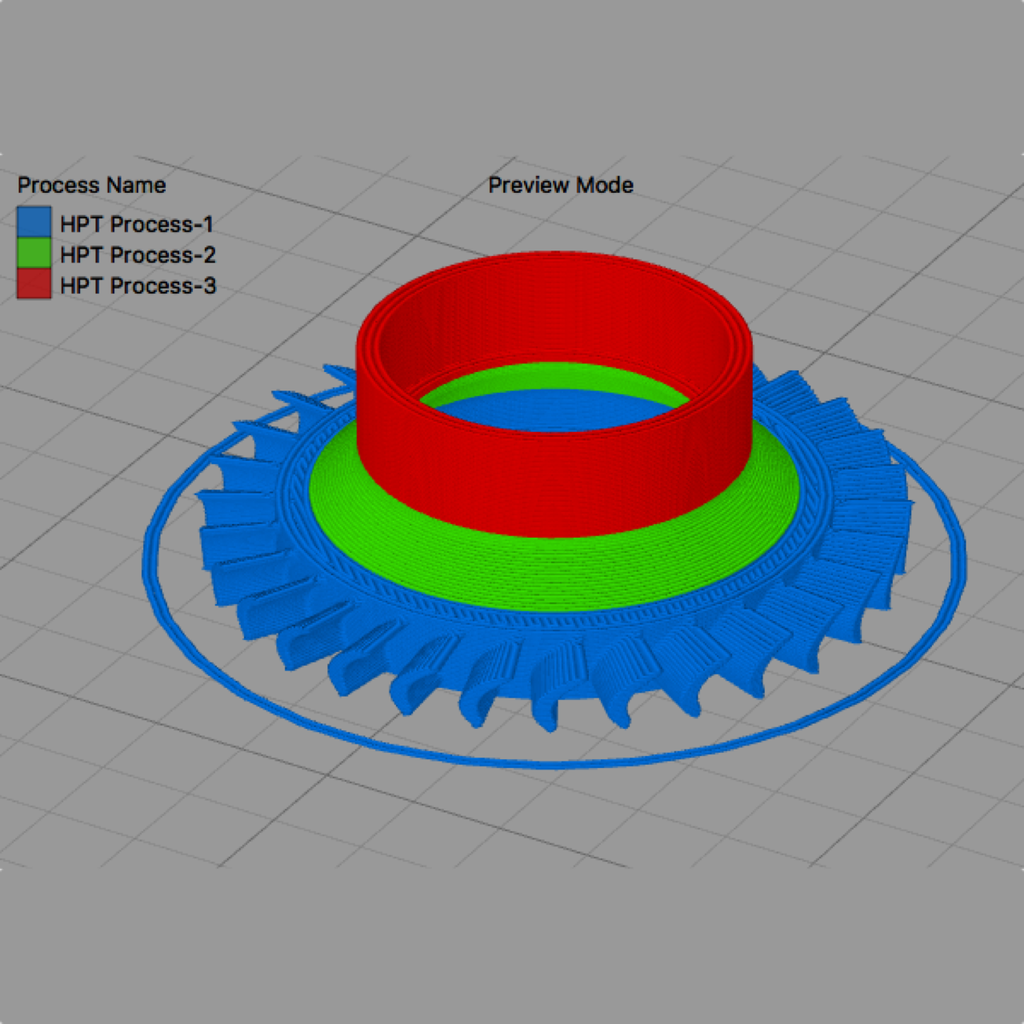Click the green HPT Process-2 color swatch
This screenshot has height=1024, width=1024.
[34, 254]
